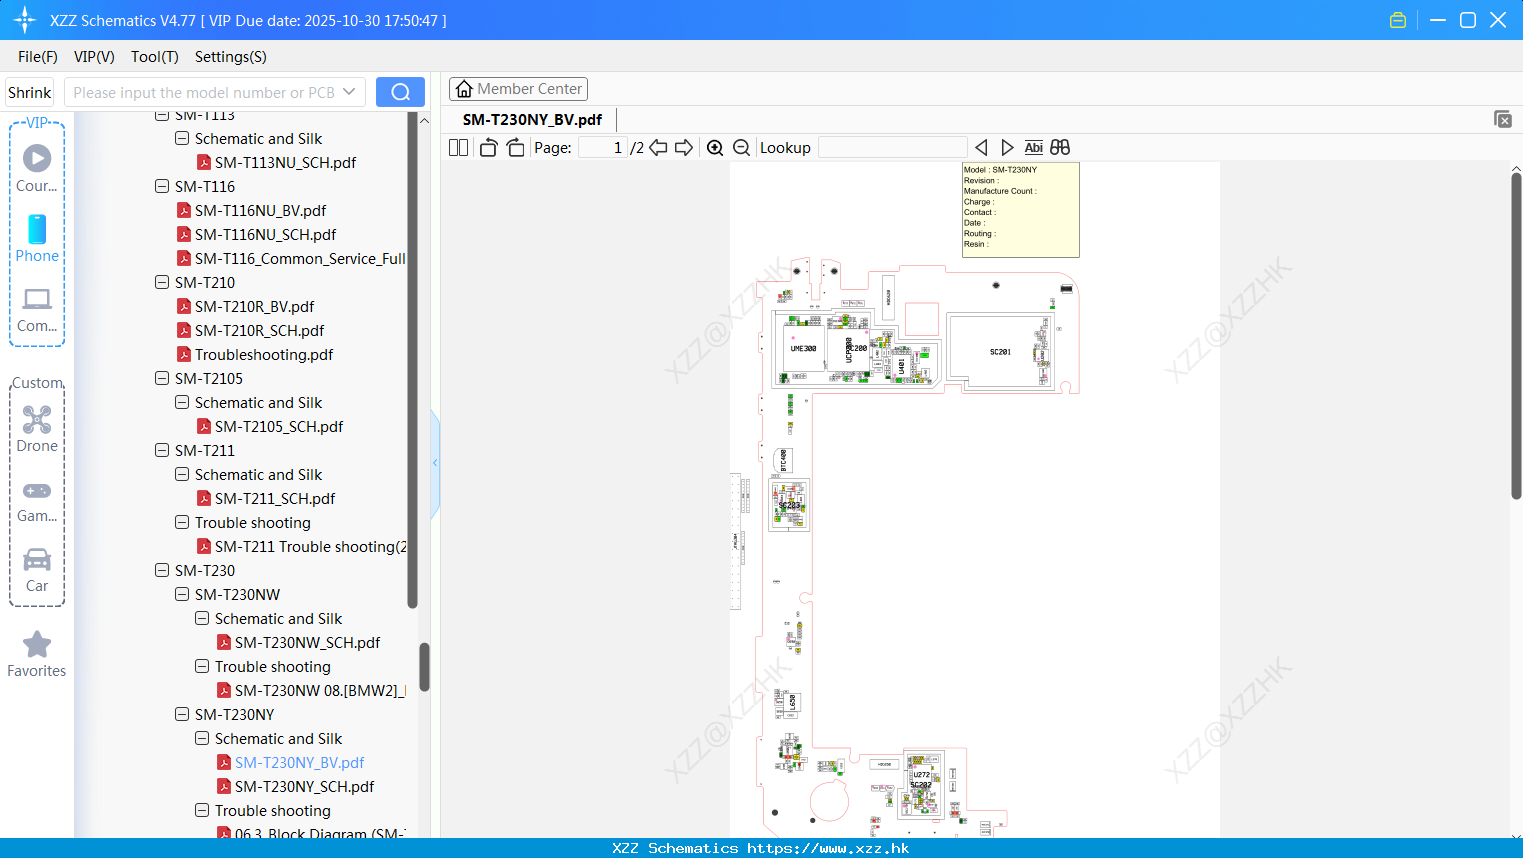Screen dimensions: 1523x858
Task: Select the Computer category icon
Action: [x=37, y=299]
